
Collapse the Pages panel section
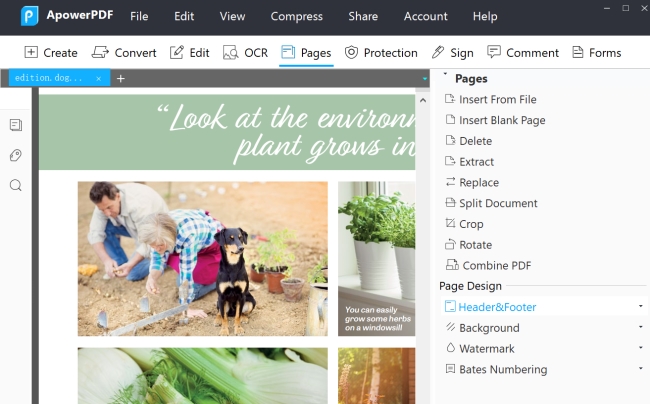[445, 74]
